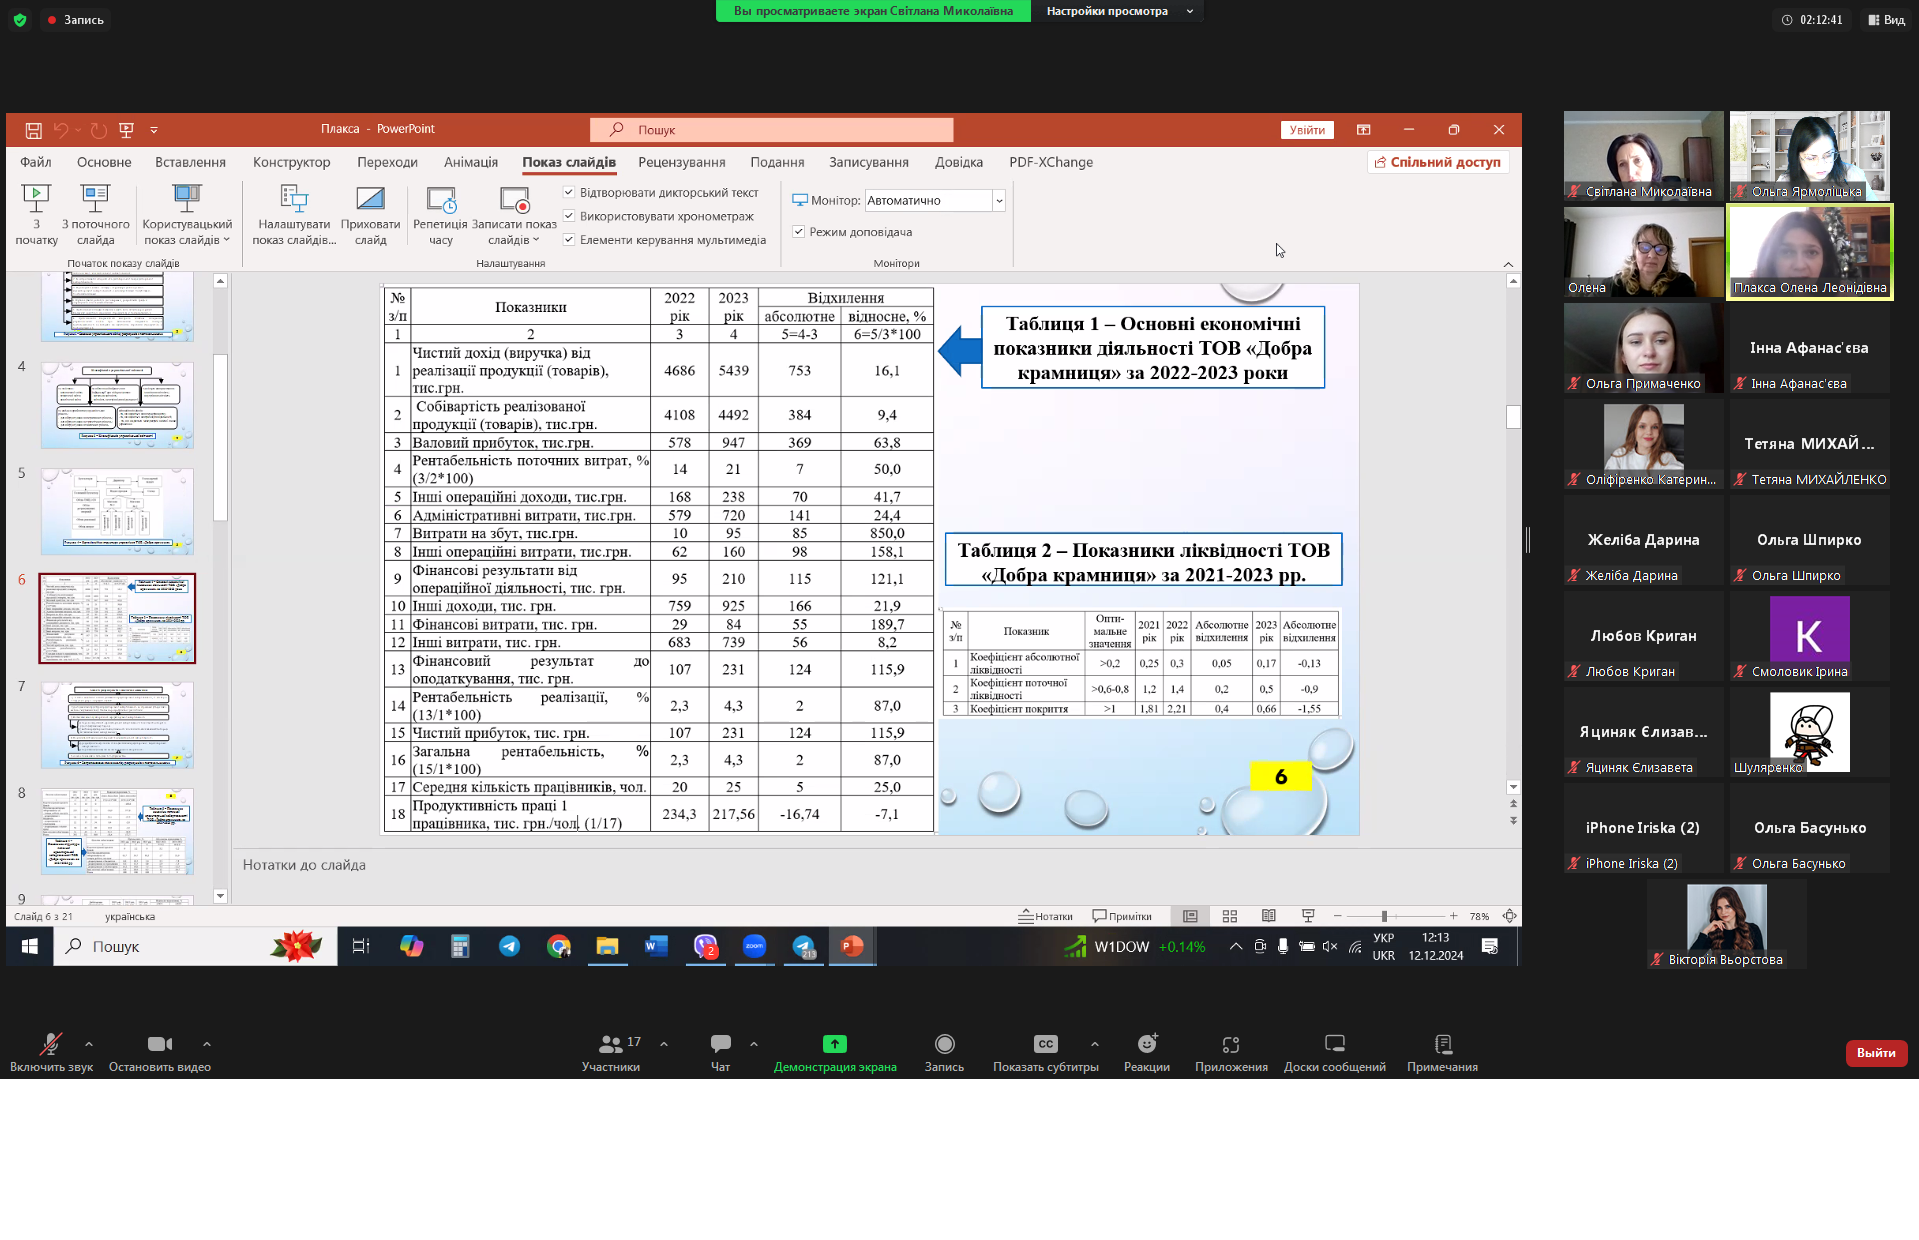Switch to the Переходи ribbon tab
Image resolution: width=1919 pixels, height=1240 pixels.
pyautogui.click(x=387, y=162)
